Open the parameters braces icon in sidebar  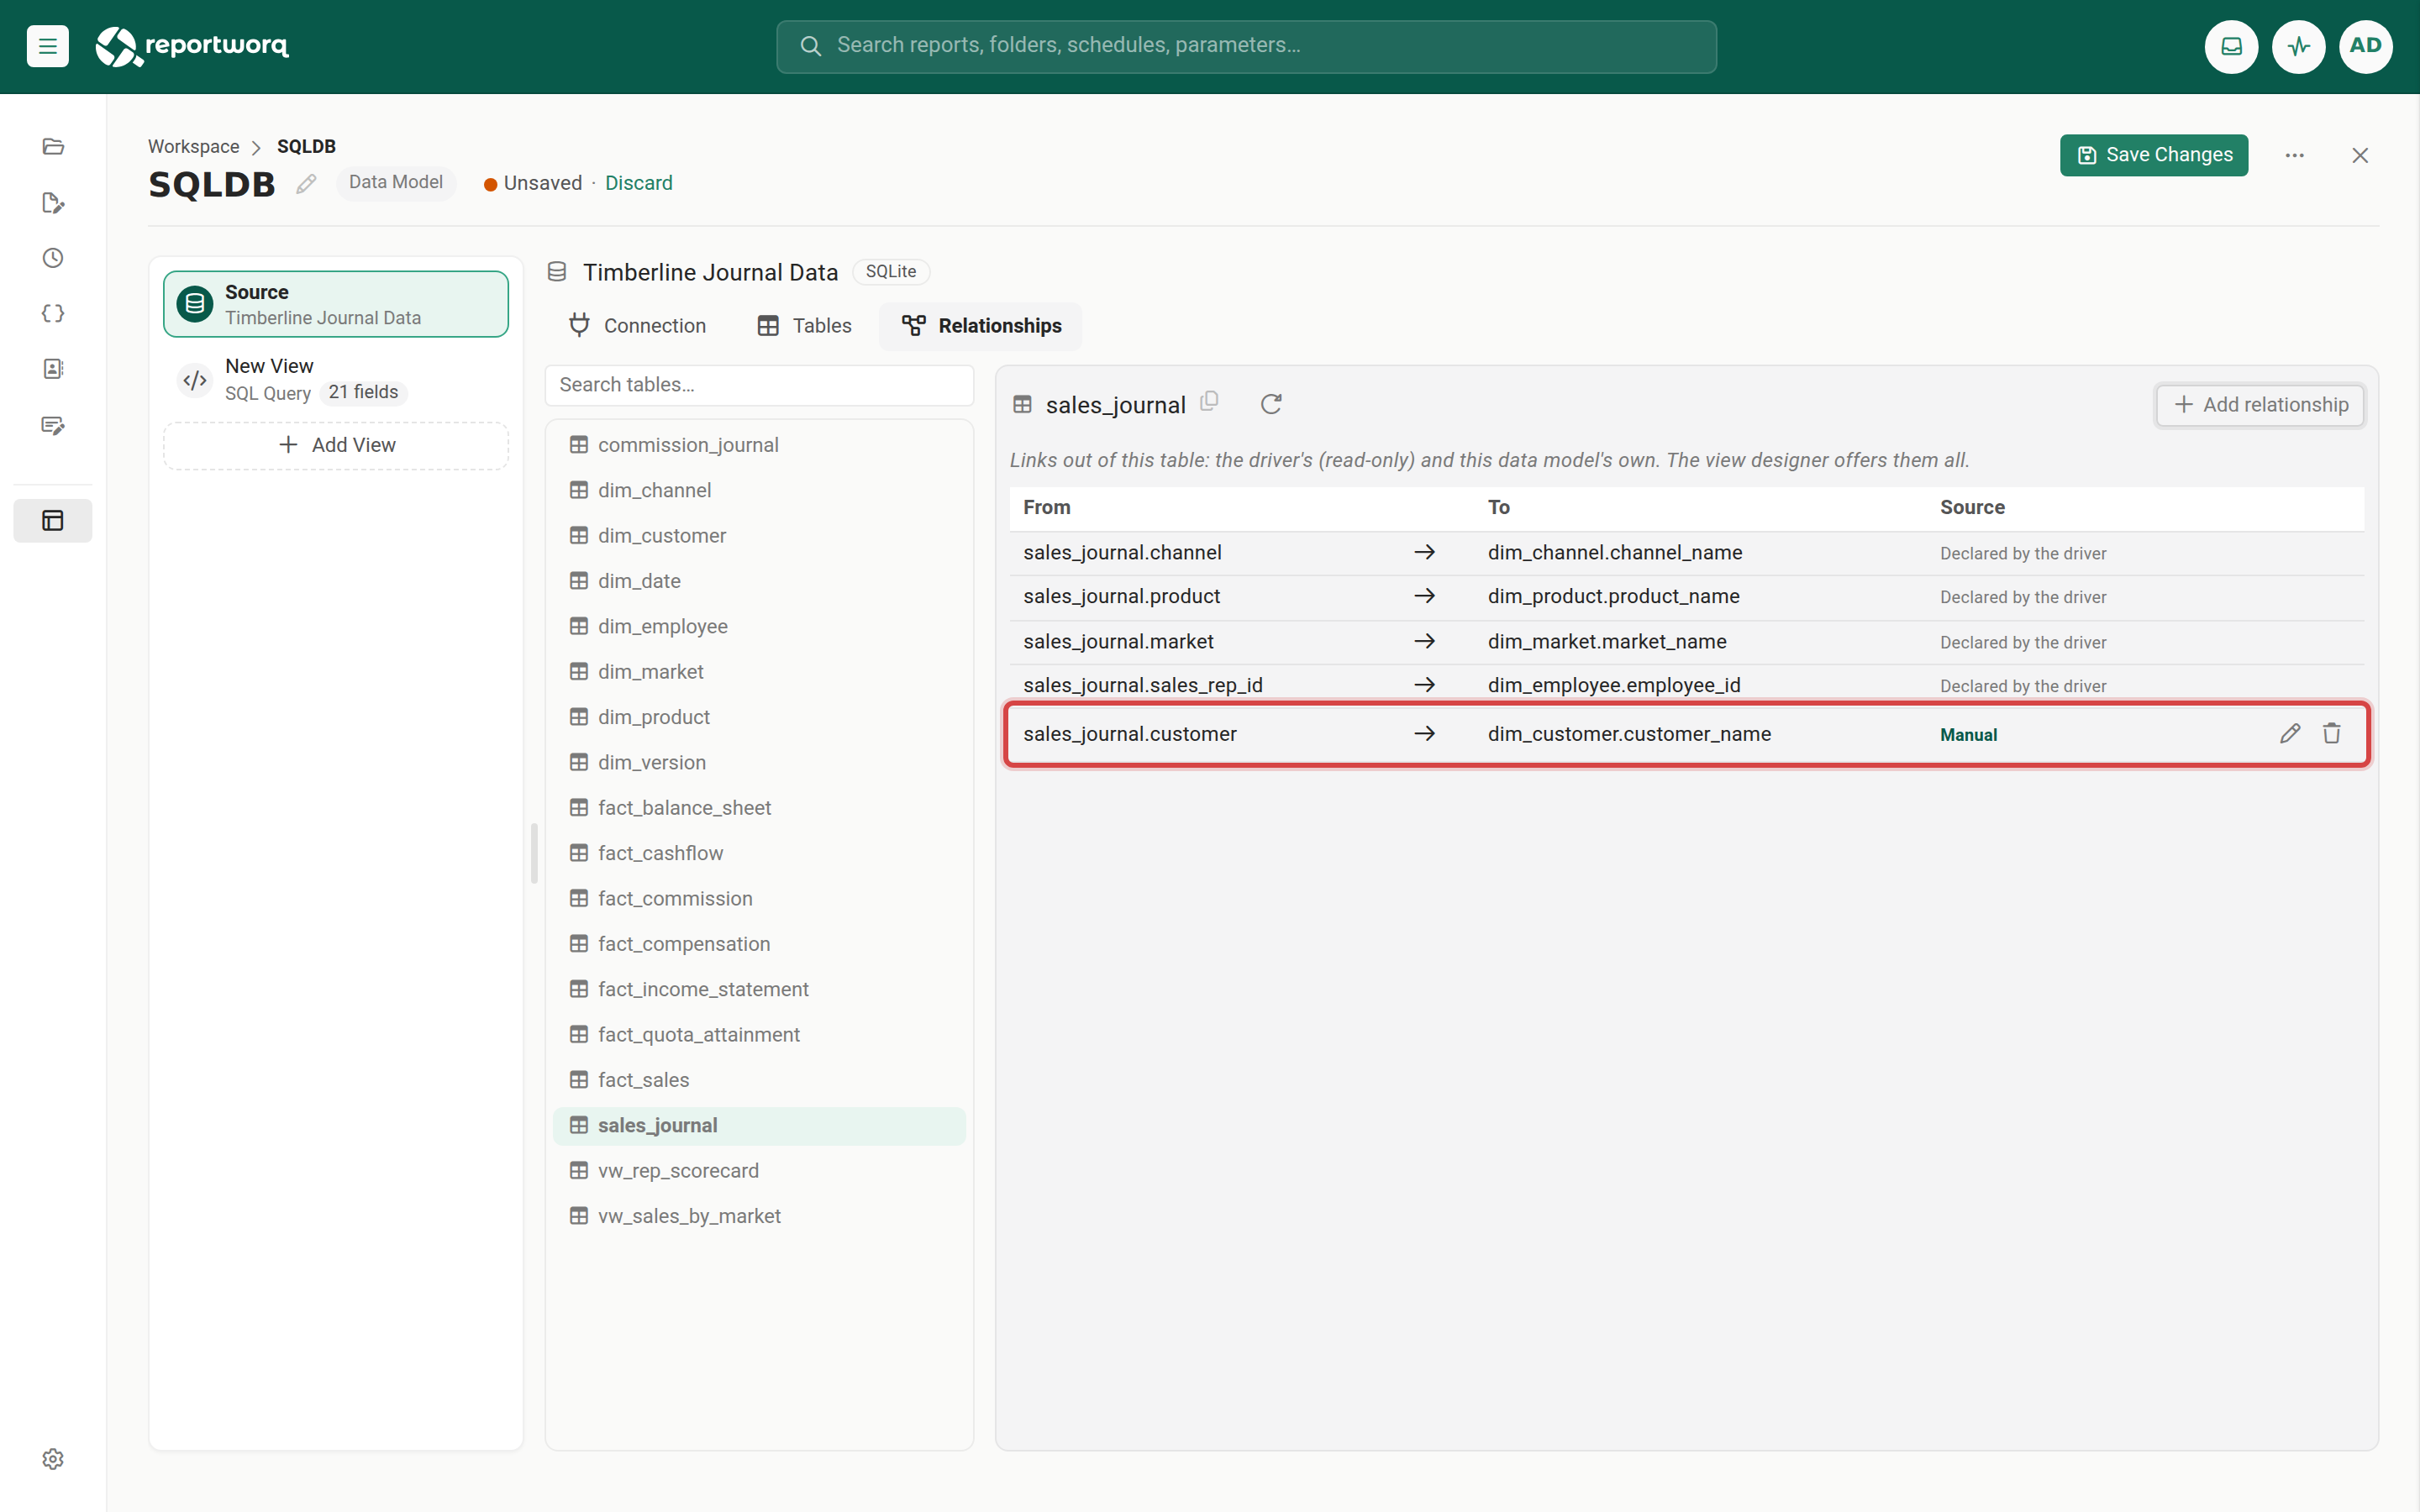pyautogui.click(x=53, y=314)
